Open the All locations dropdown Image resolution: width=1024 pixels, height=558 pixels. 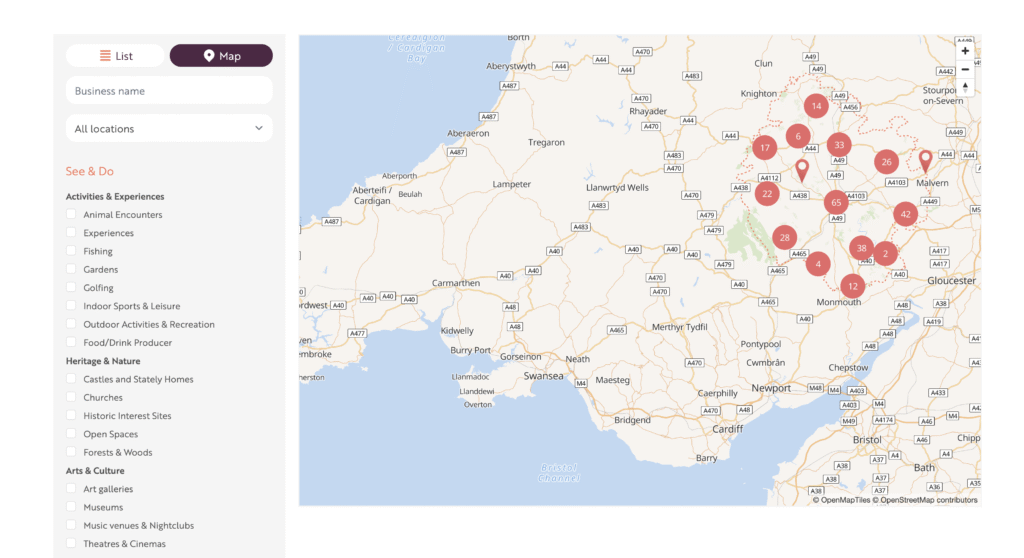point(169,129)
